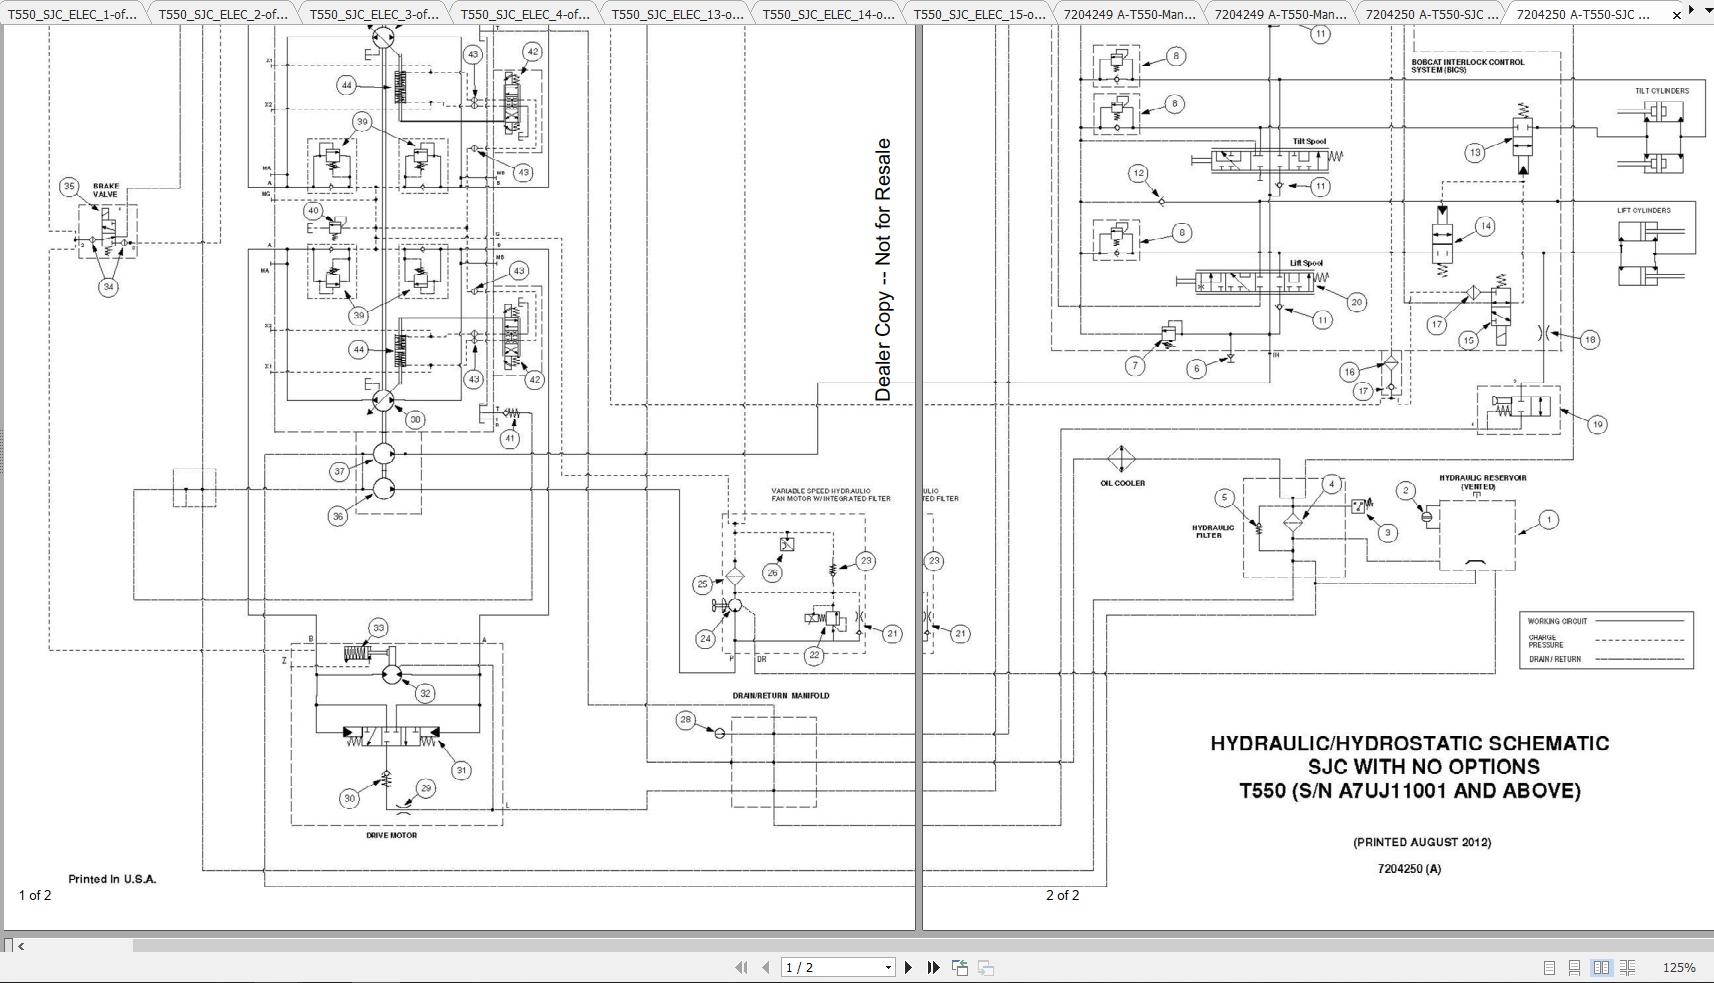Go to the previous page
The width and height of the screenshot is (1714, 983).
(766, 967)
